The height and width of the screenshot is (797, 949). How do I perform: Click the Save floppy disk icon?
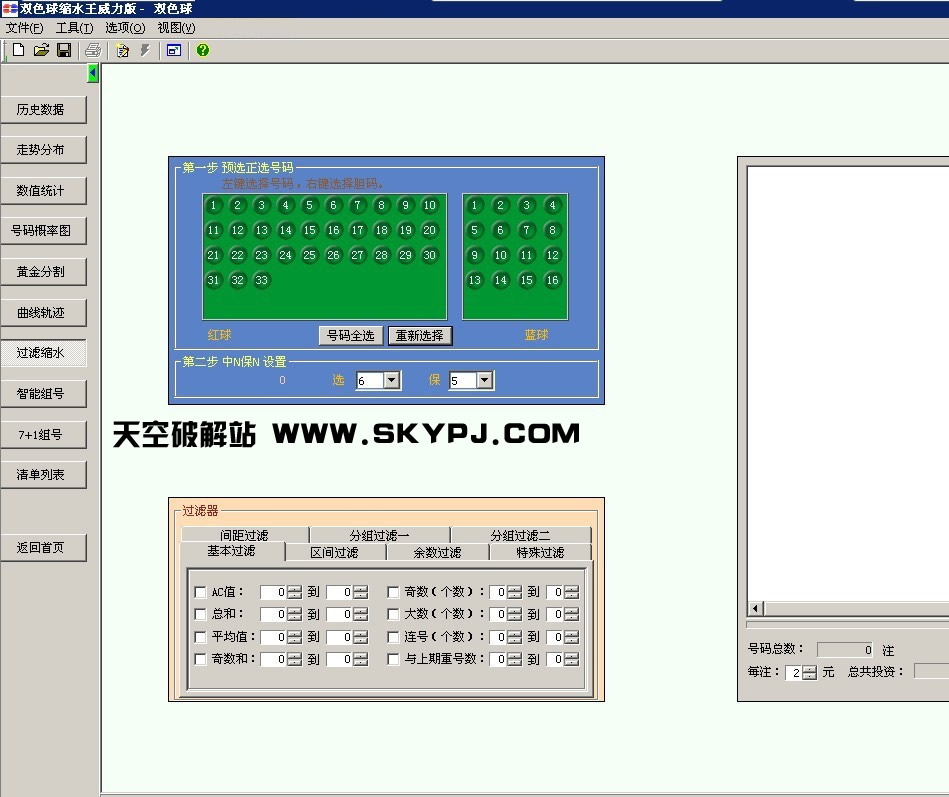[x=63, y=50]
